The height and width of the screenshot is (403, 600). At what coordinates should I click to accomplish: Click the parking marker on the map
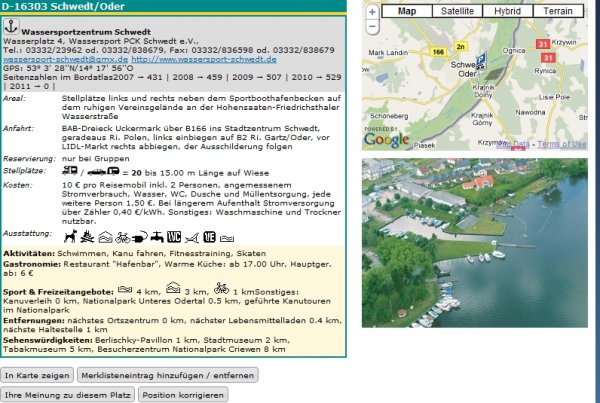coord(480,59)
